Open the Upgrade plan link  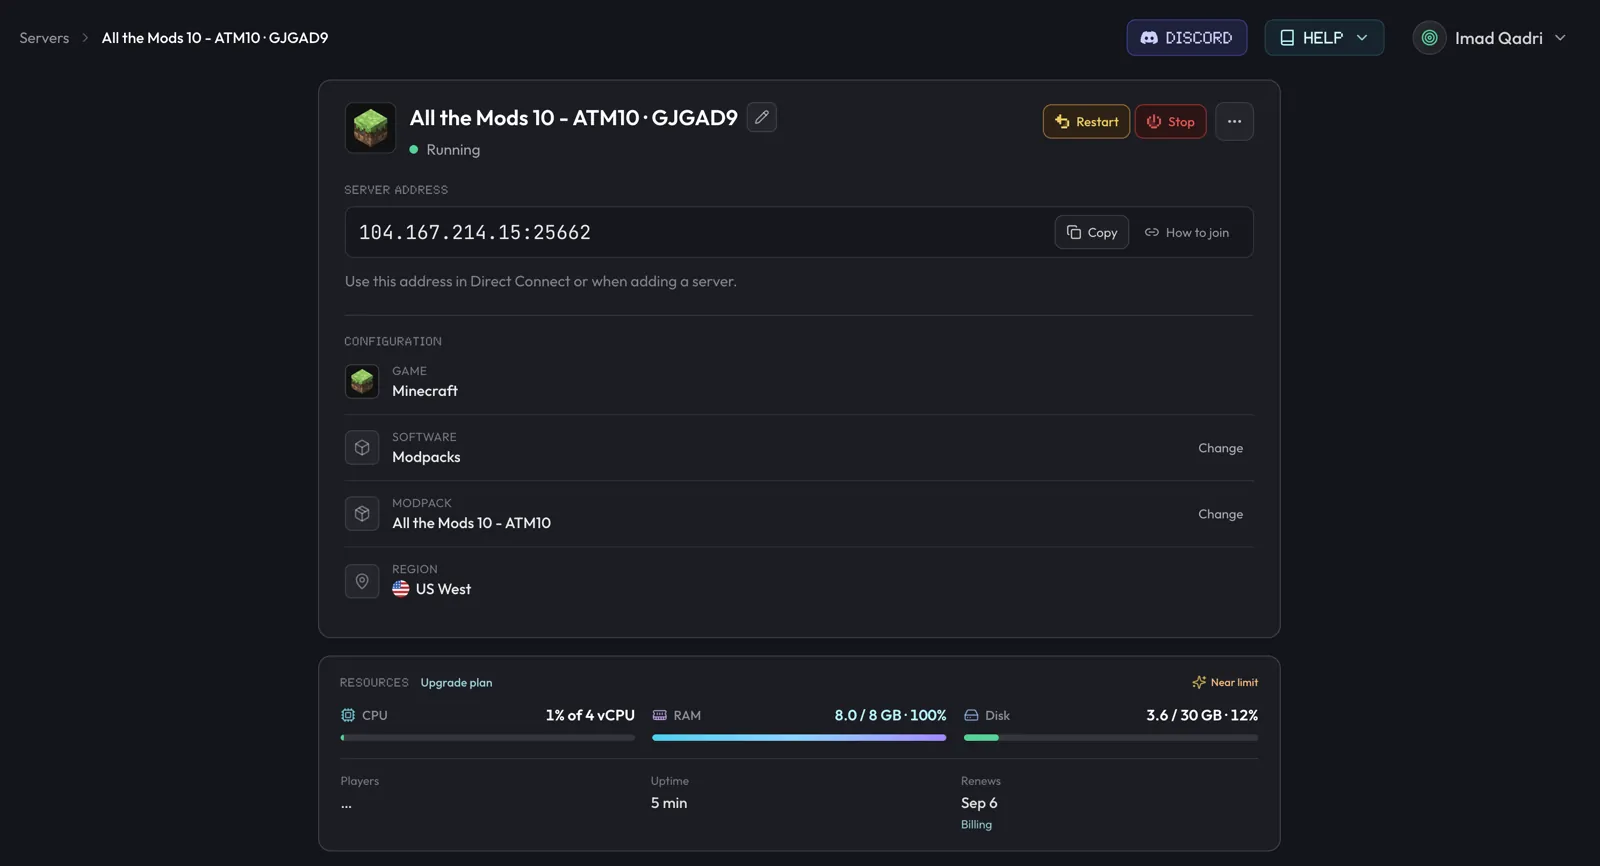[456, 682]
